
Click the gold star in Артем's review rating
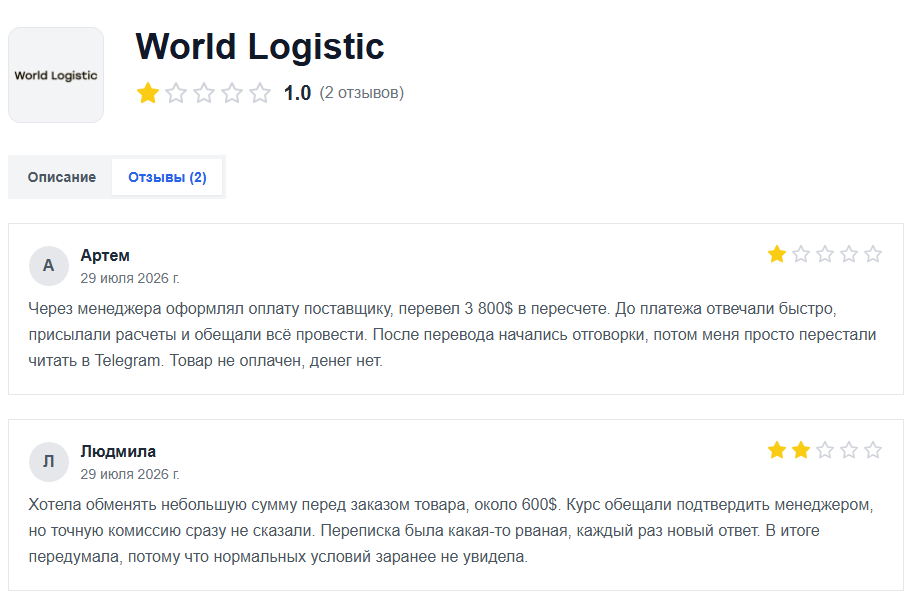click(x=777, y=254)
